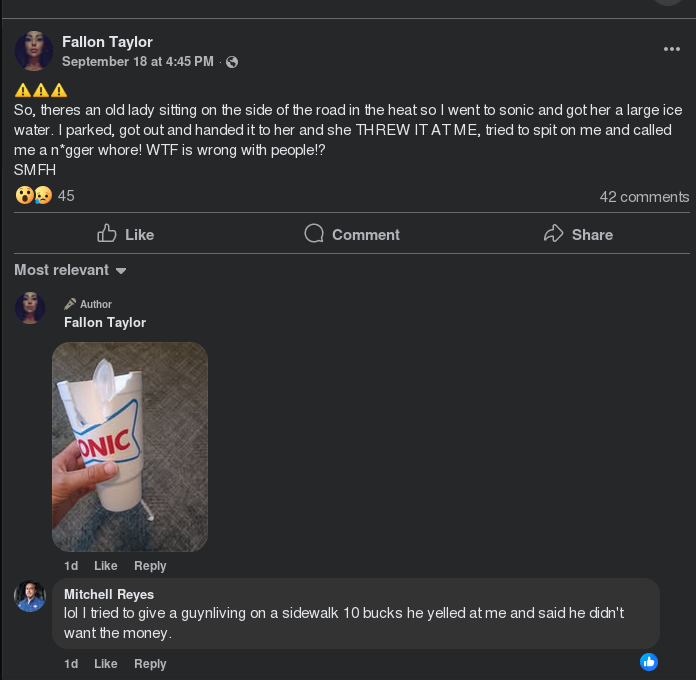
Task: Click the Share arrow icon
Action: 554,234
